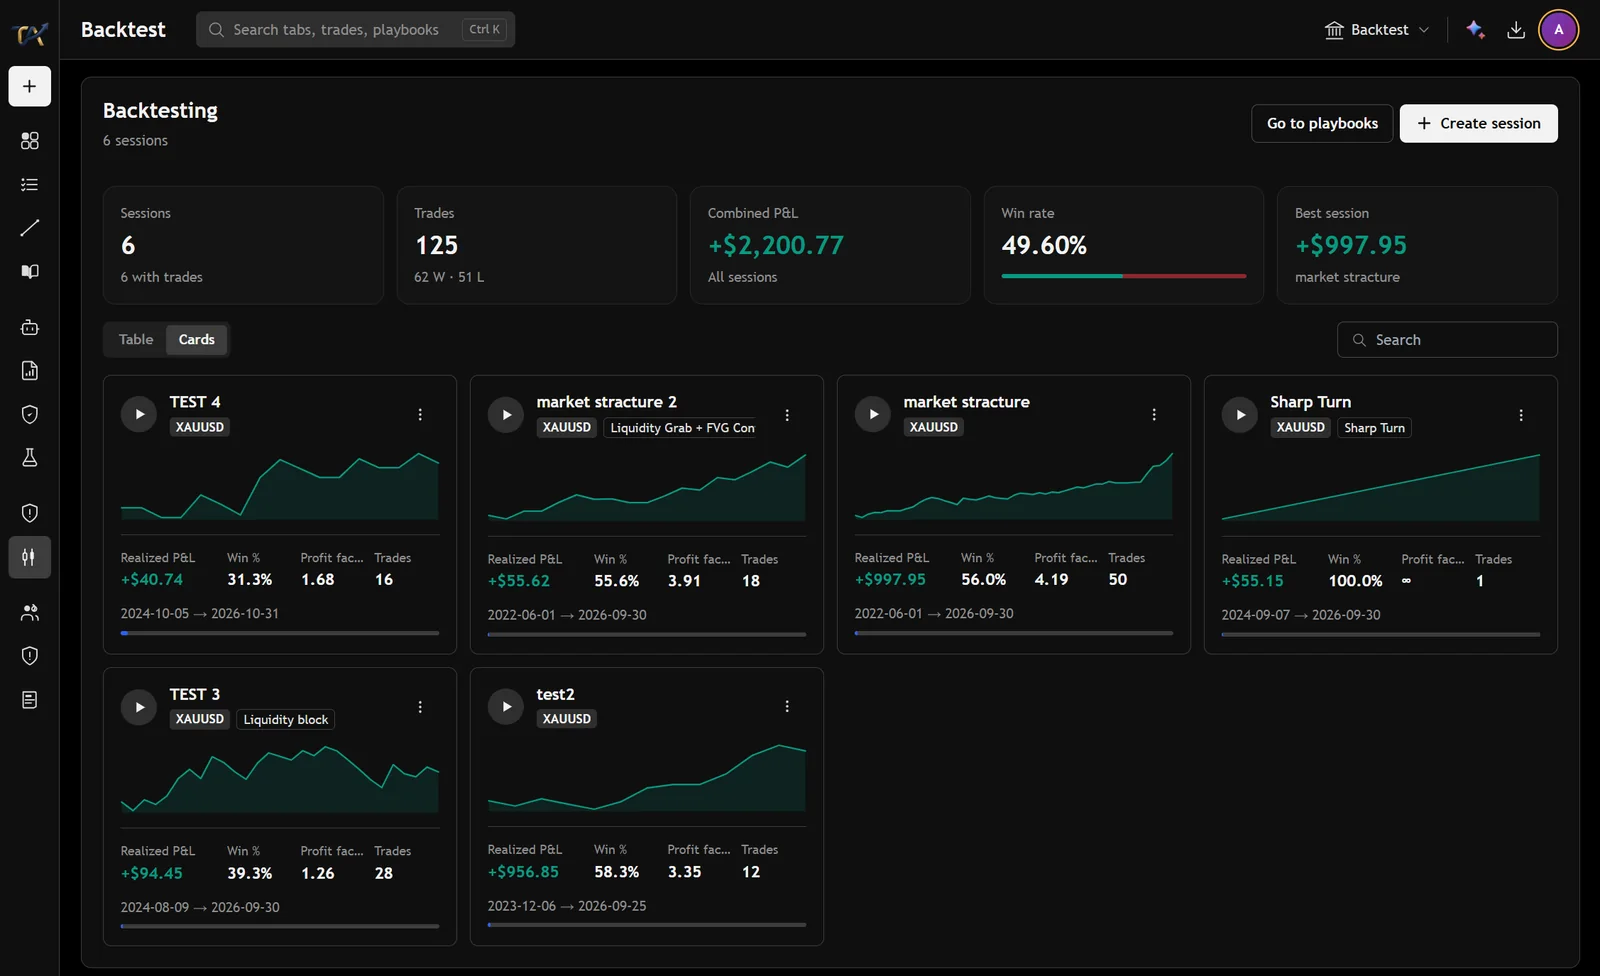Focus the sessions Search field

1447,340
